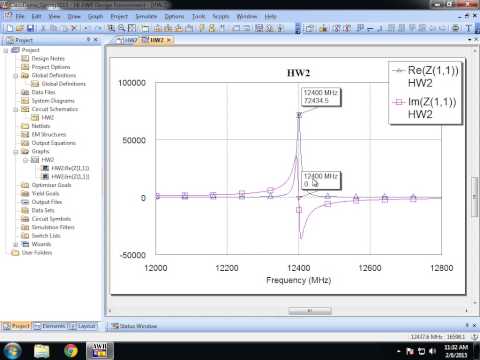This screenshot has width=480, height=360.
Task: Select Yield Goals in the tree
Action: coord(45,193)
